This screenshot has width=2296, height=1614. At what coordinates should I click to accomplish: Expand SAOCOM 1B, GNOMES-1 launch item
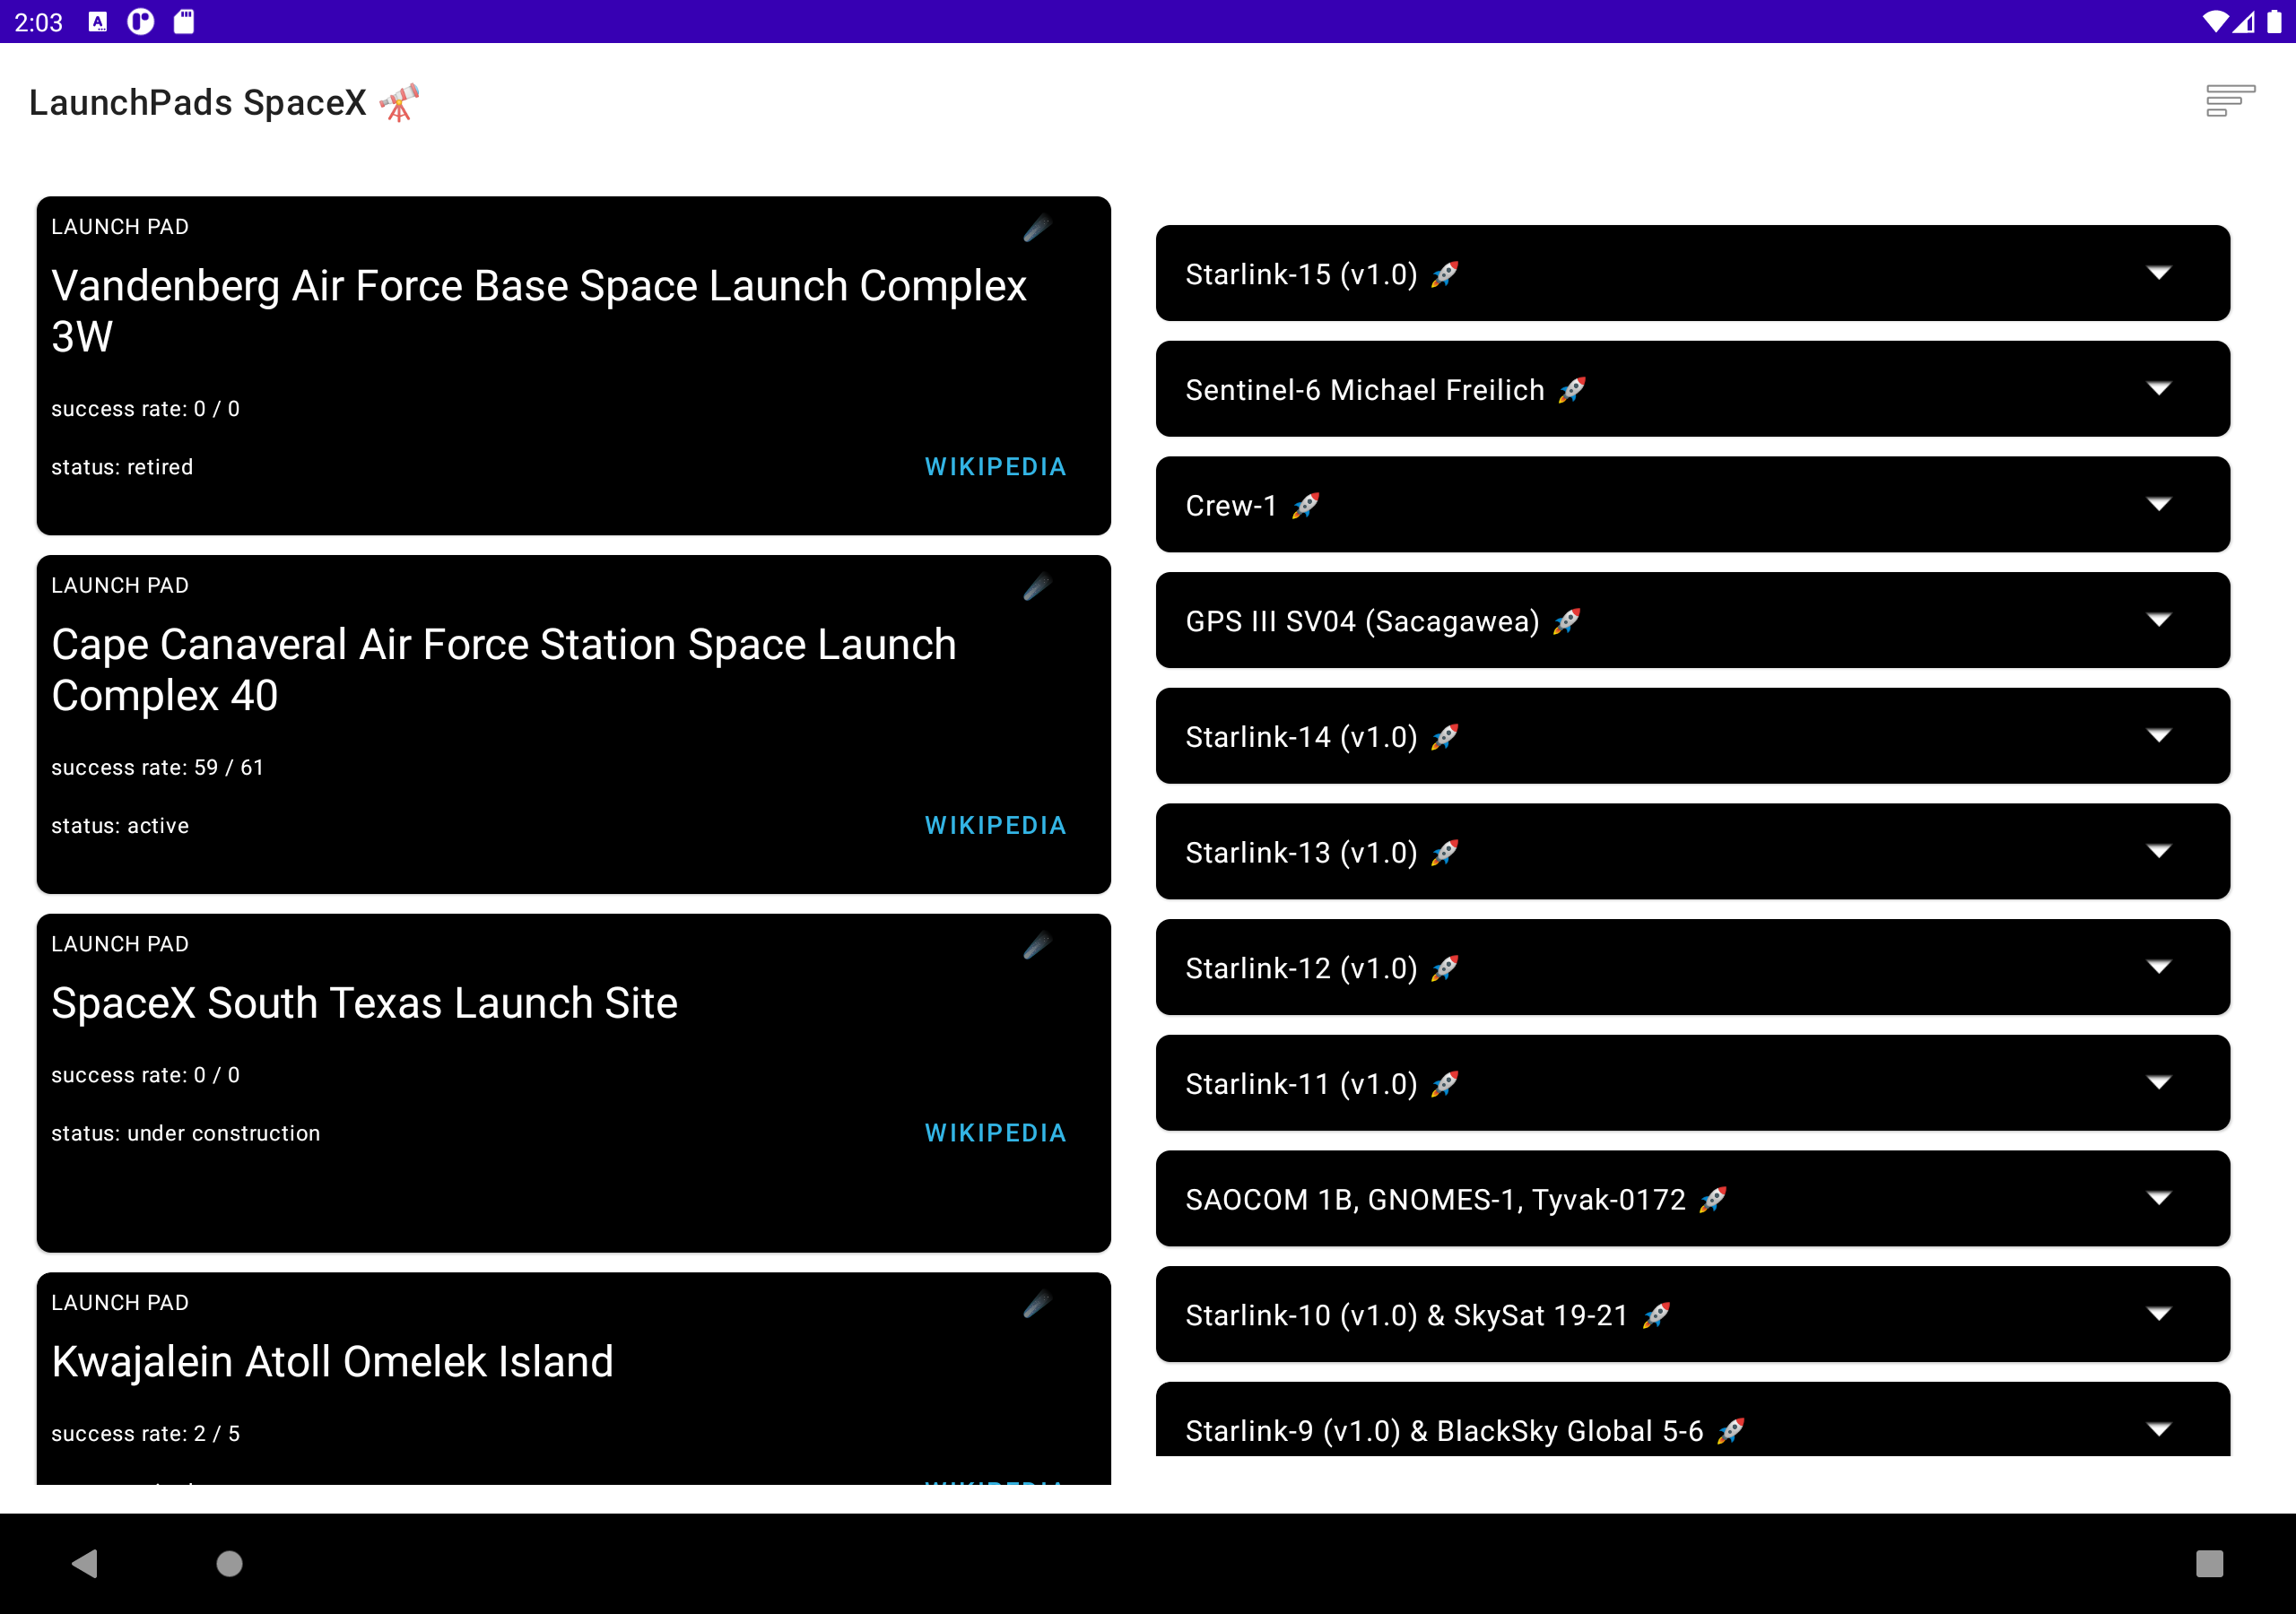2158,1198
